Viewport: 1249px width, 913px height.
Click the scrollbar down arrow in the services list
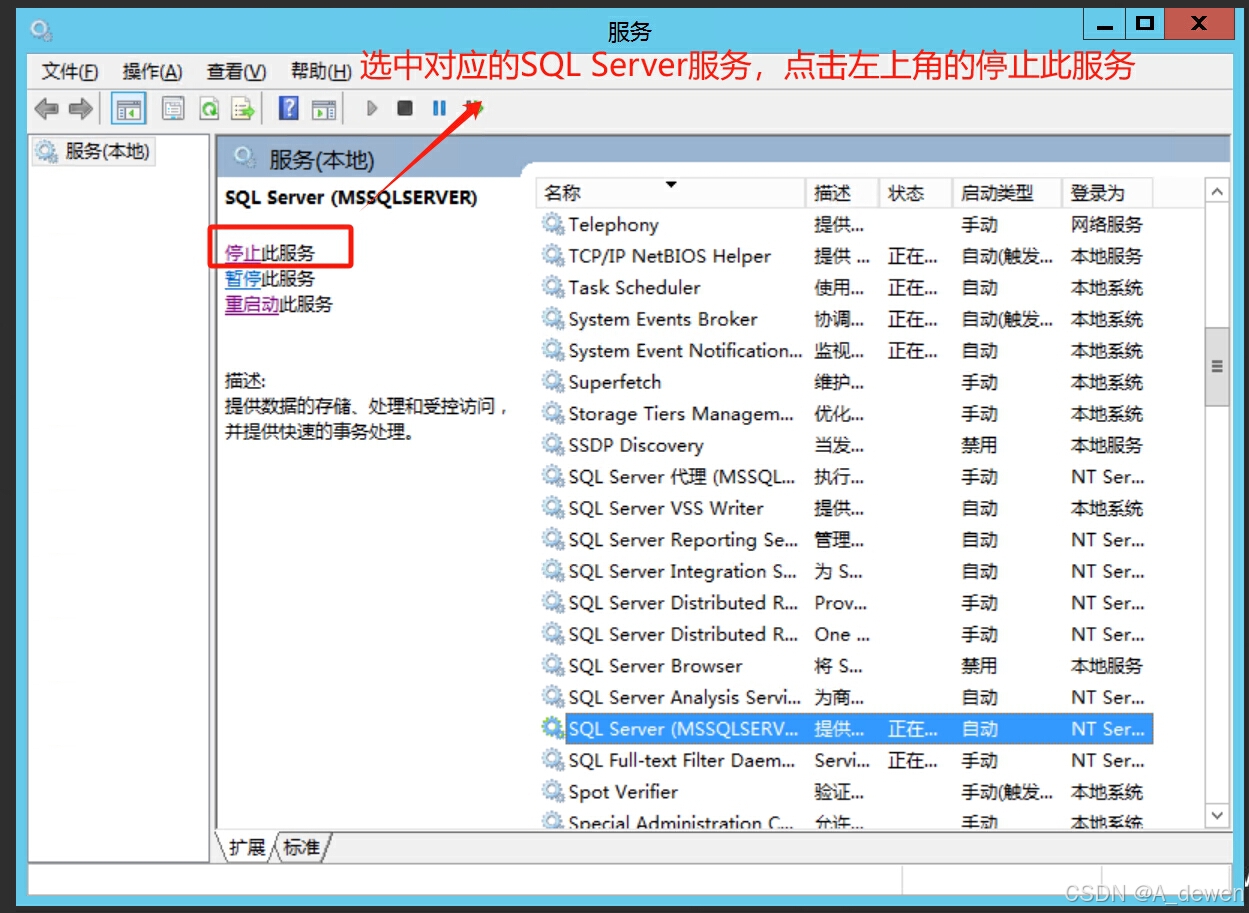[x=1217, y=816]
